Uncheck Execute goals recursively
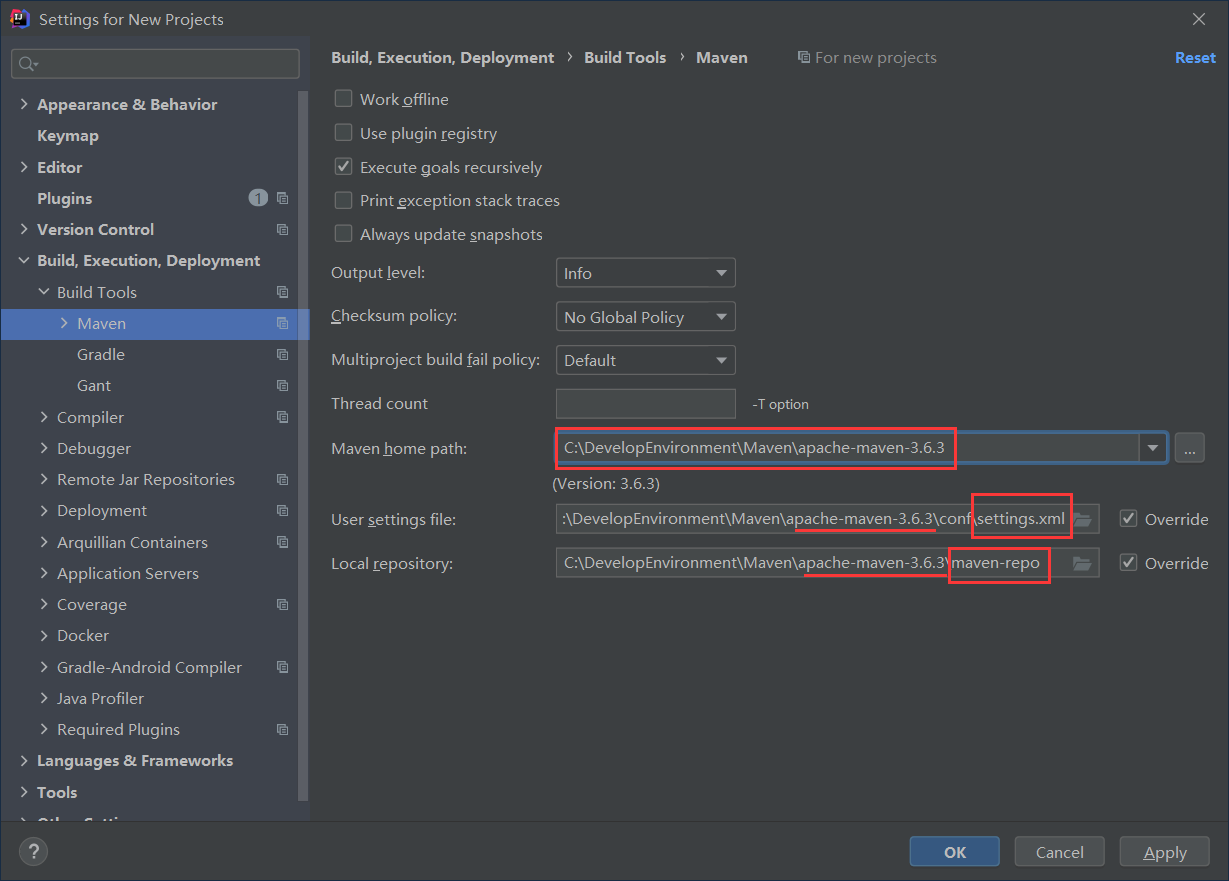This screenshot has width=1229, height=881. click(x=344, y=167)
